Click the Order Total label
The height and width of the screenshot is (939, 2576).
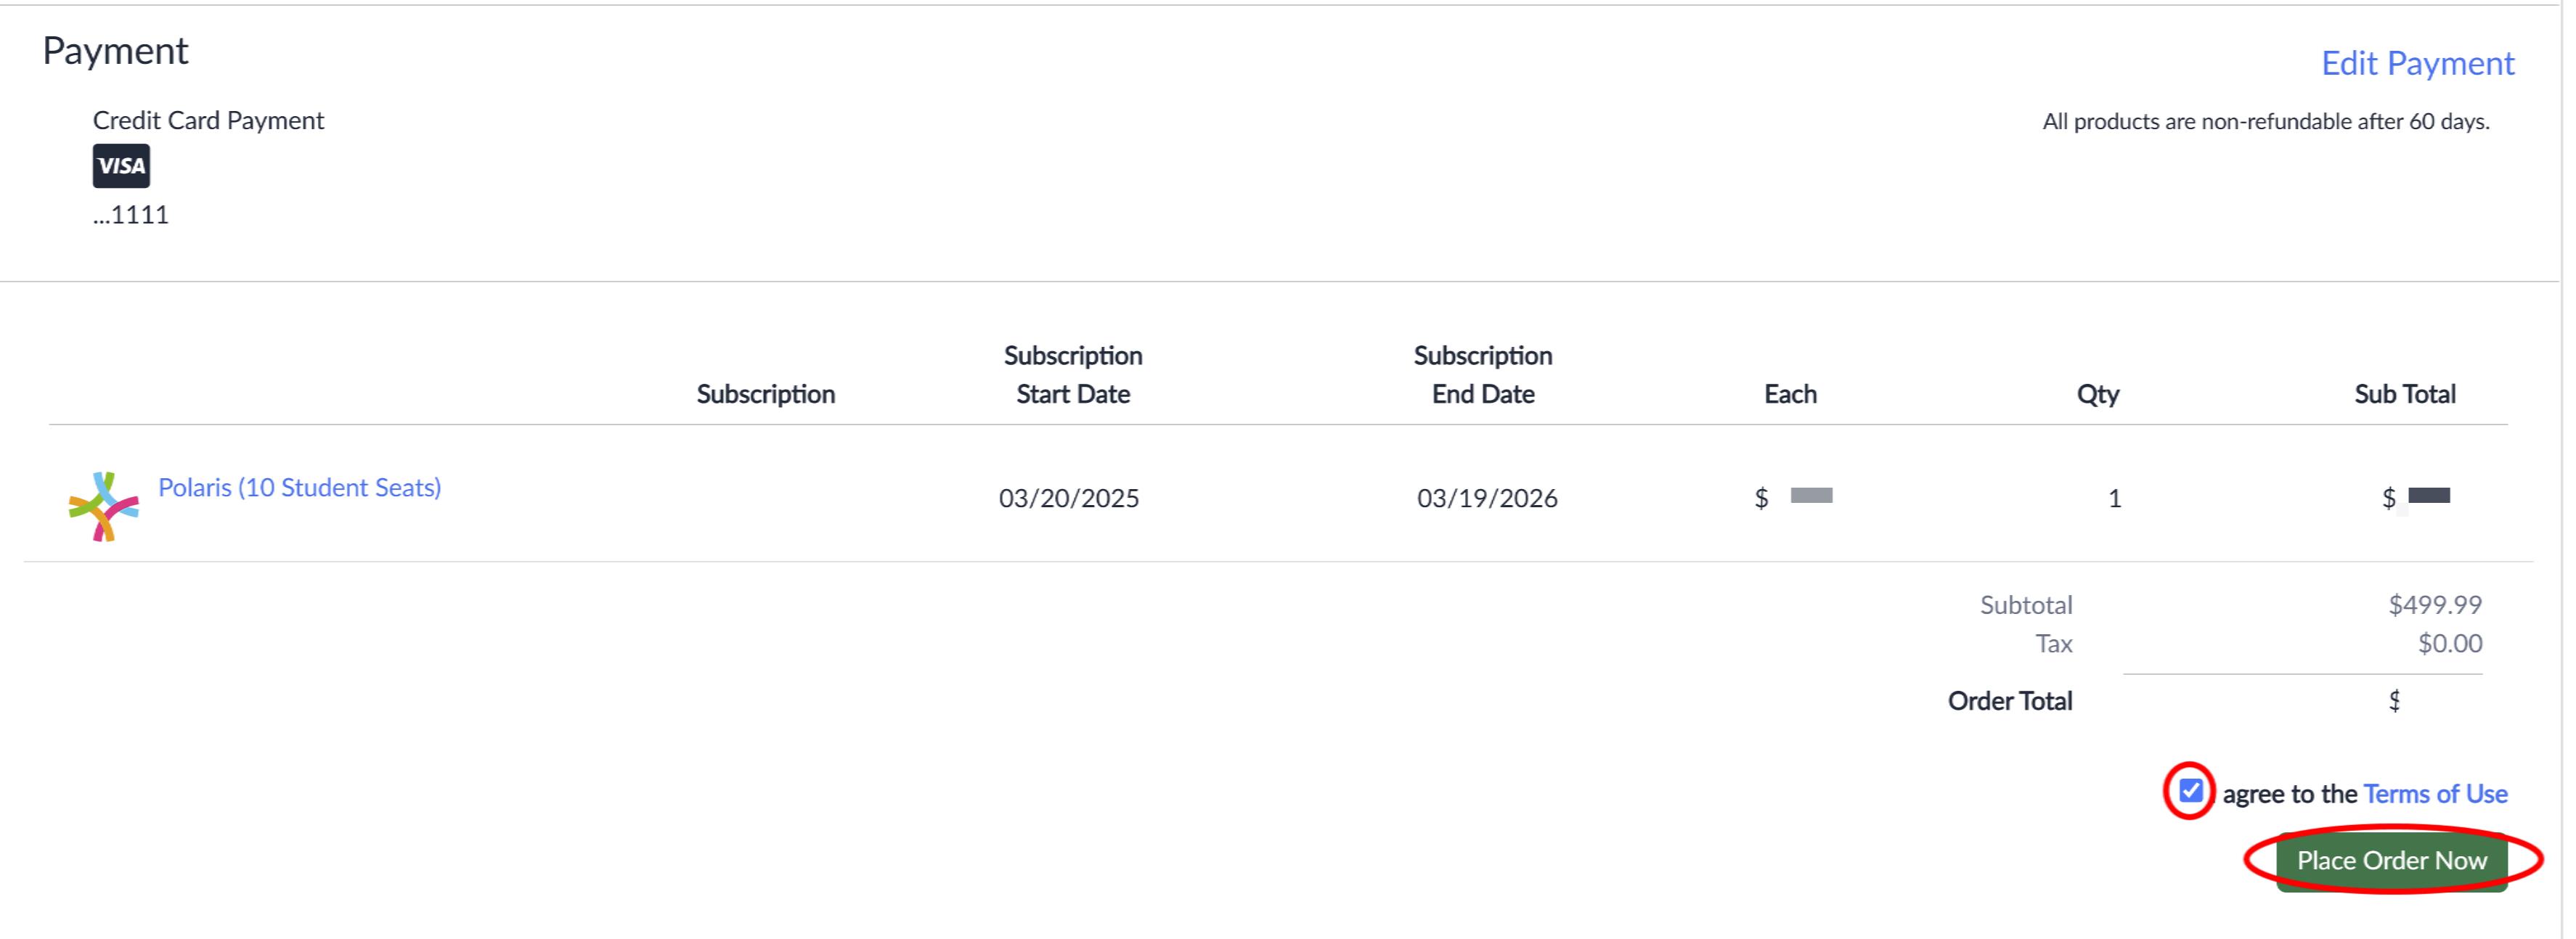tap(2010, 701)
